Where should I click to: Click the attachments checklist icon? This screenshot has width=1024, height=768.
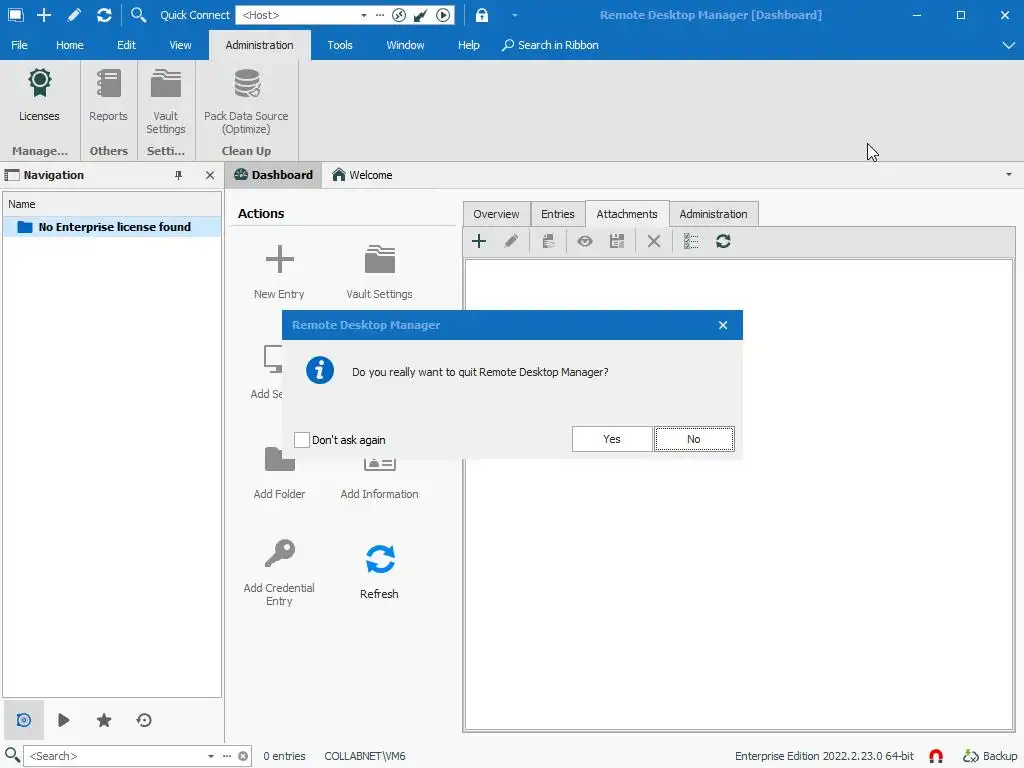691,241
